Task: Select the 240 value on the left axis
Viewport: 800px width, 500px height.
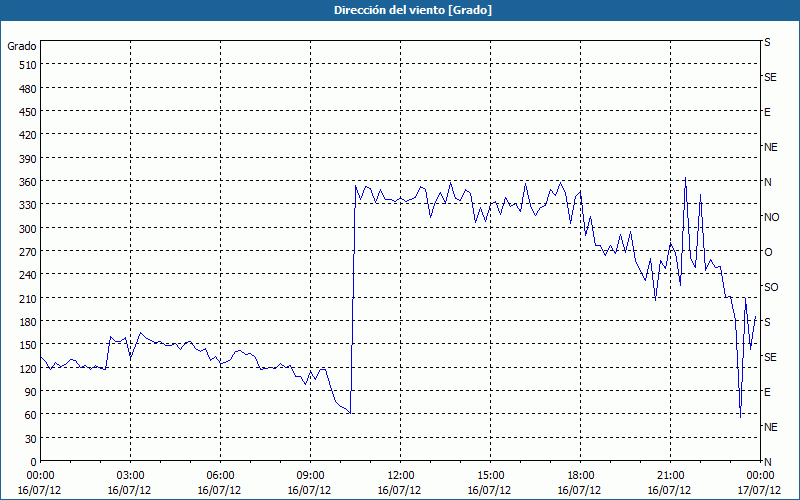Action: [x=29, y=276]
